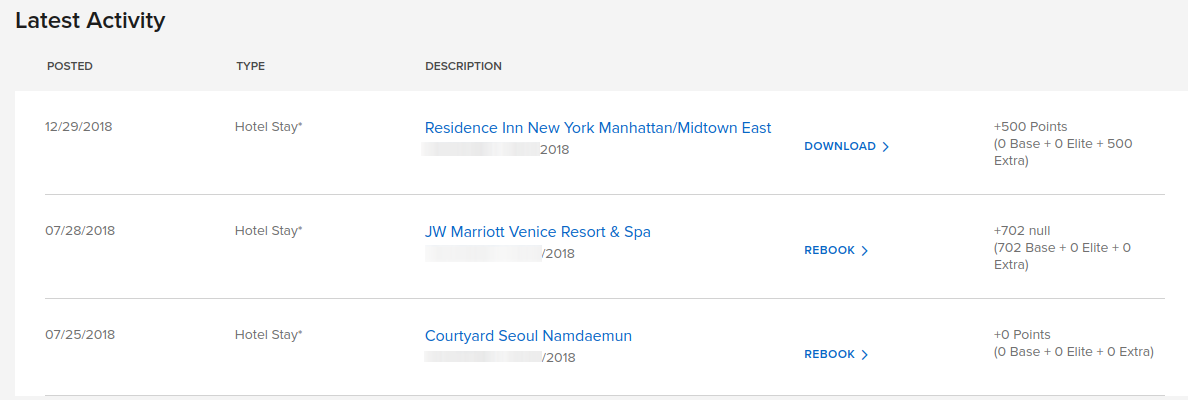The height and width of the screenshot is (400, 1188).
Task: Click the chevron arrow beside DOWNLOAD
Action: 885,147
